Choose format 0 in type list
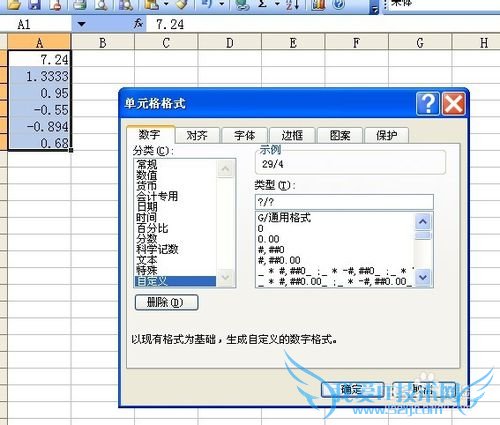The height and width of the screenshot is (425, 500). tap(335, 229)
